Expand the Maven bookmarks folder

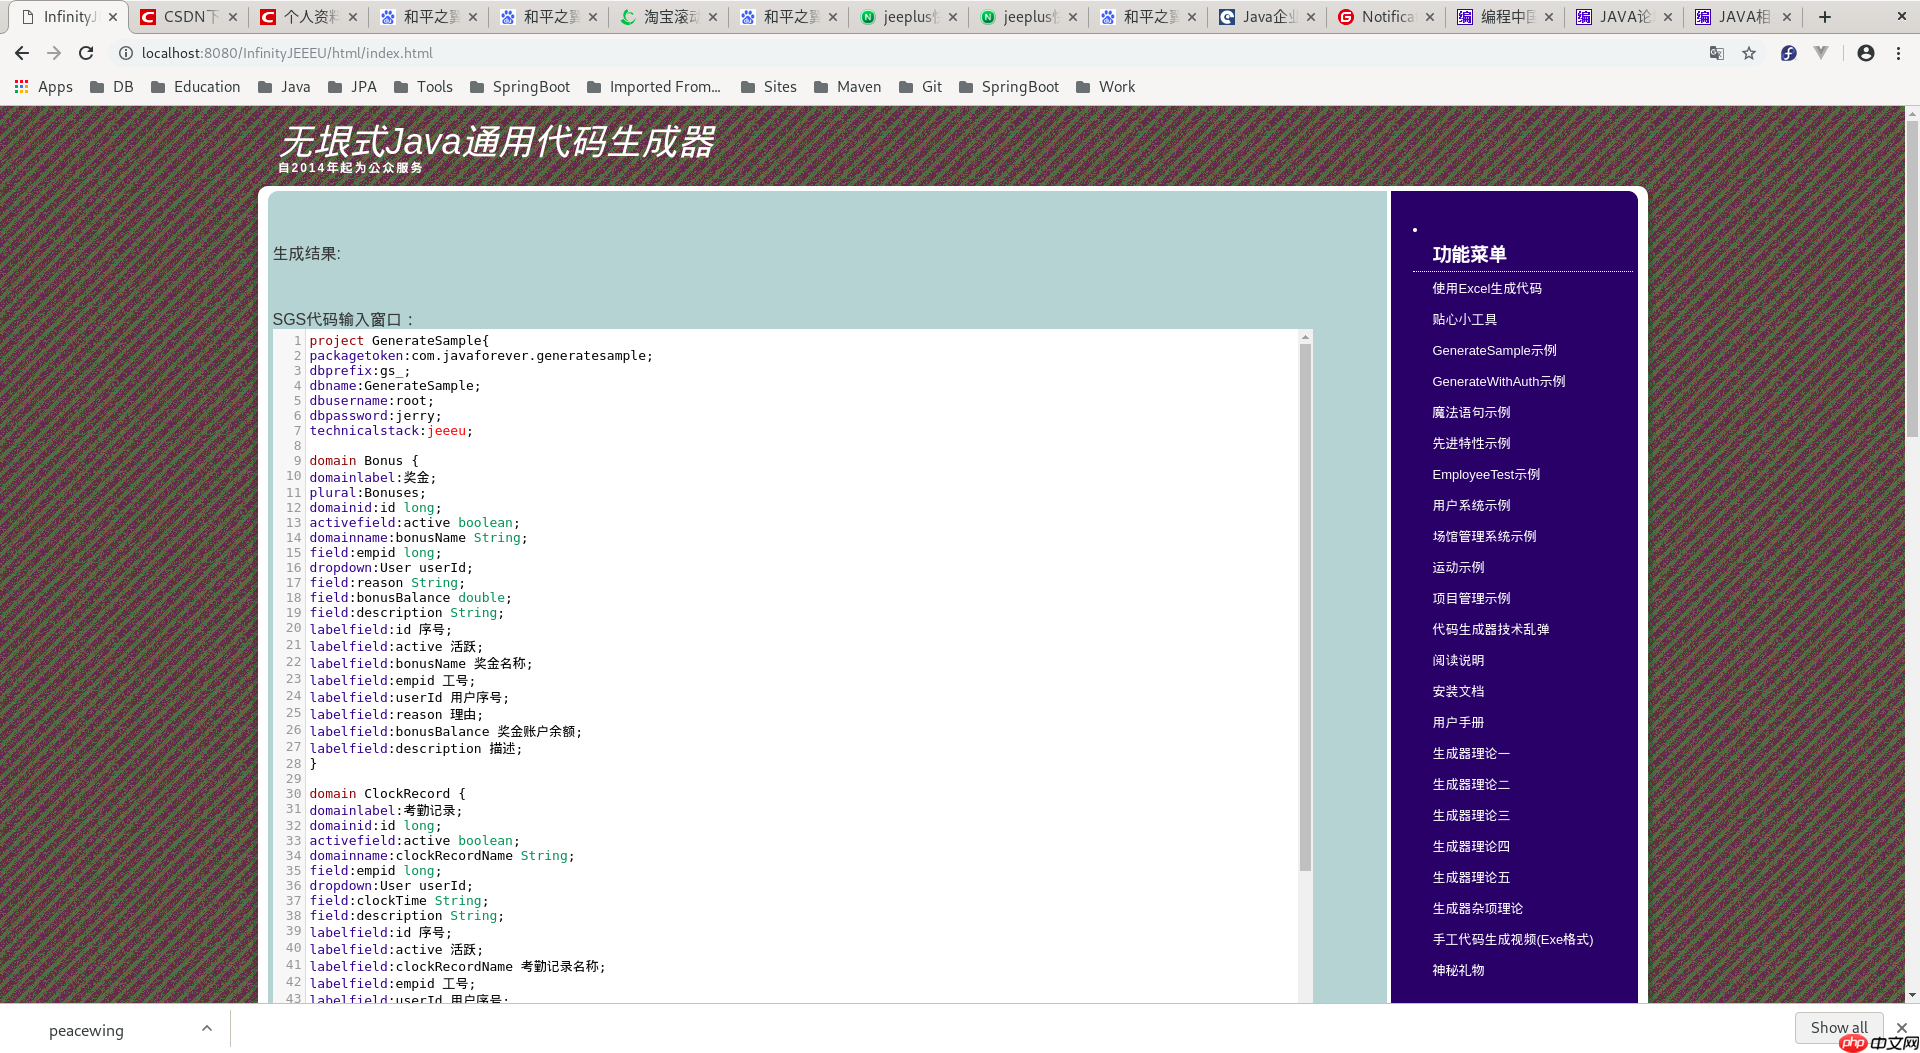[848, 87]
